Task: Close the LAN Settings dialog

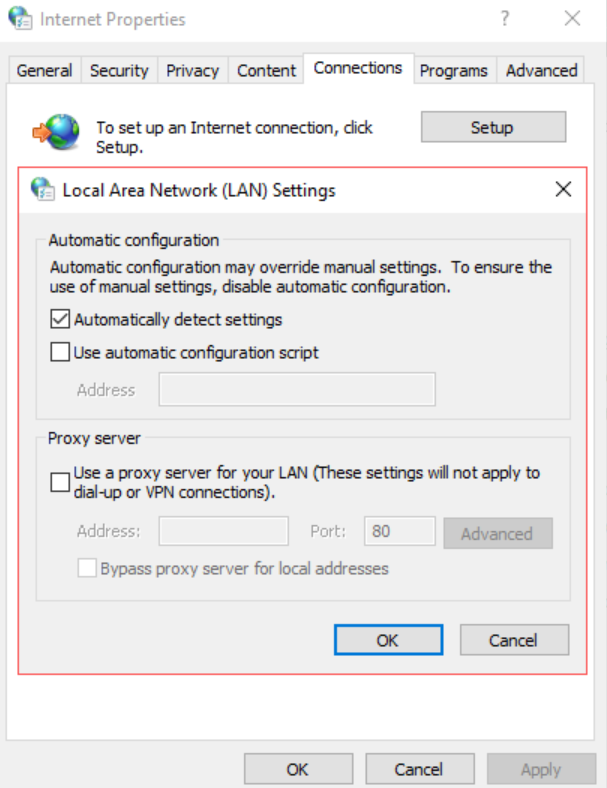Action: coord(563,189)
